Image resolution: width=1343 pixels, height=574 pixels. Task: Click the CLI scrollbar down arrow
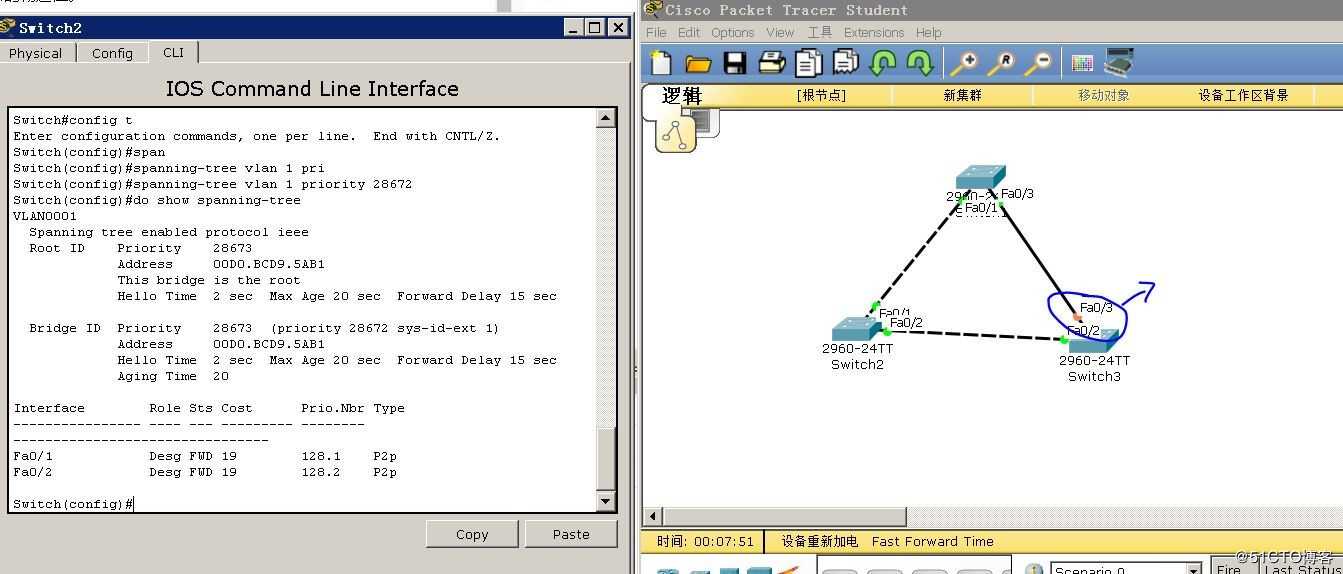pyautogui.click(x=606, y=501)
